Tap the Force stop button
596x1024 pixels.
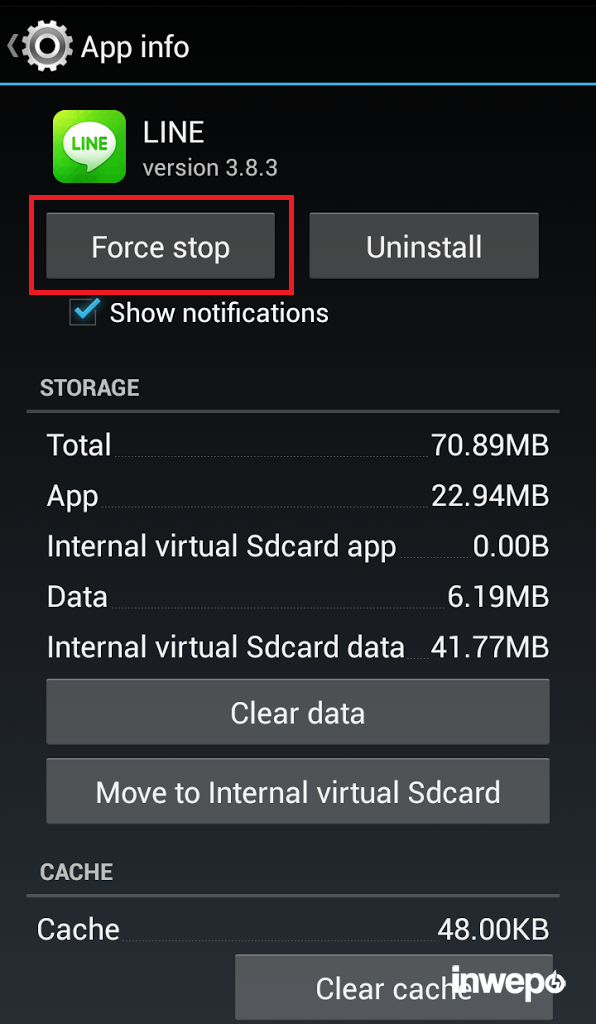click(x=161, y=246)
